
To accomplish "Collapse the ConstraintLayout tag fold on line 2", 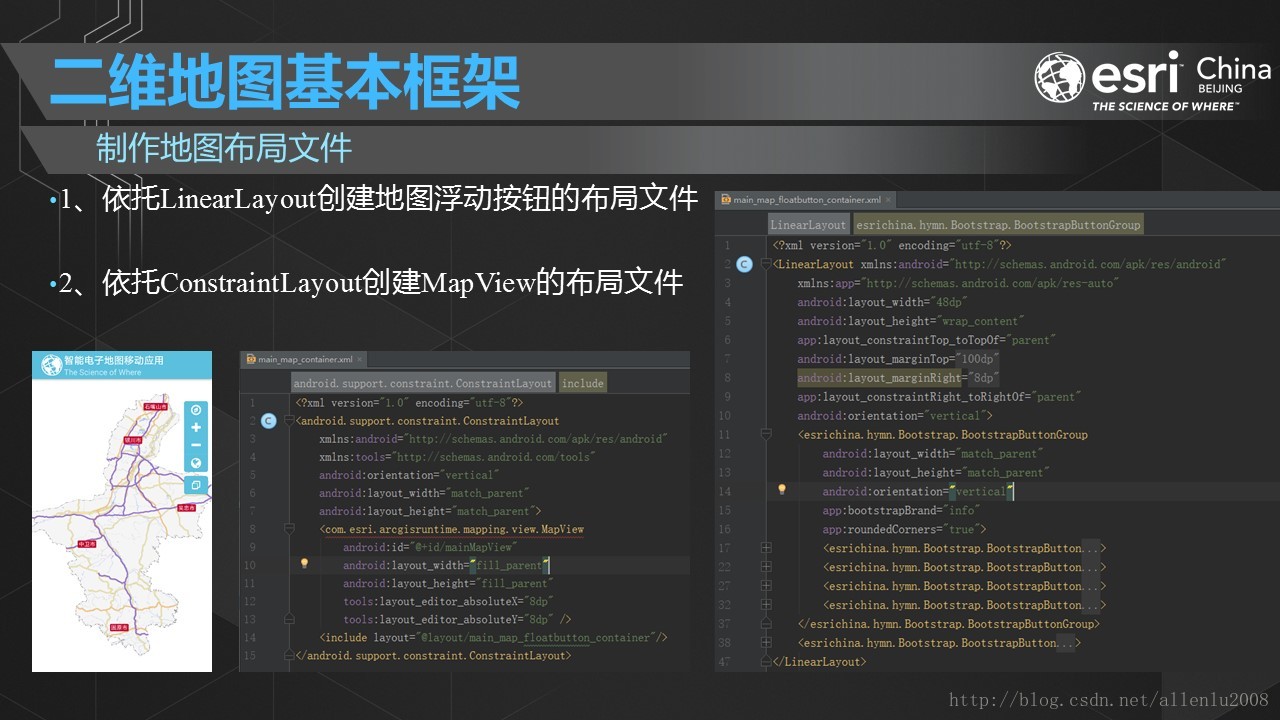I will pos(288,421).
